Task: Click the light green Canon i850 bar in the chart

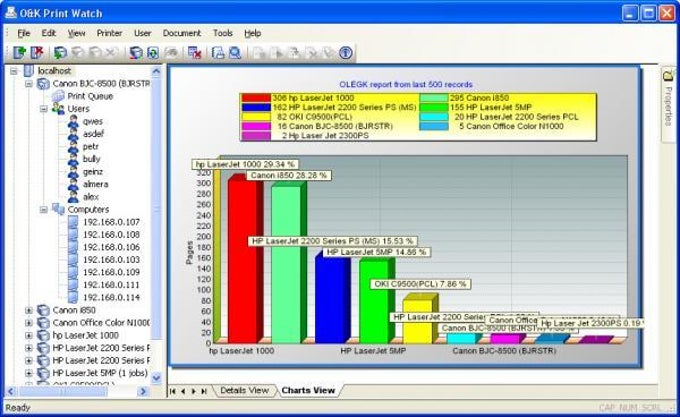Action: pos(287,264)
